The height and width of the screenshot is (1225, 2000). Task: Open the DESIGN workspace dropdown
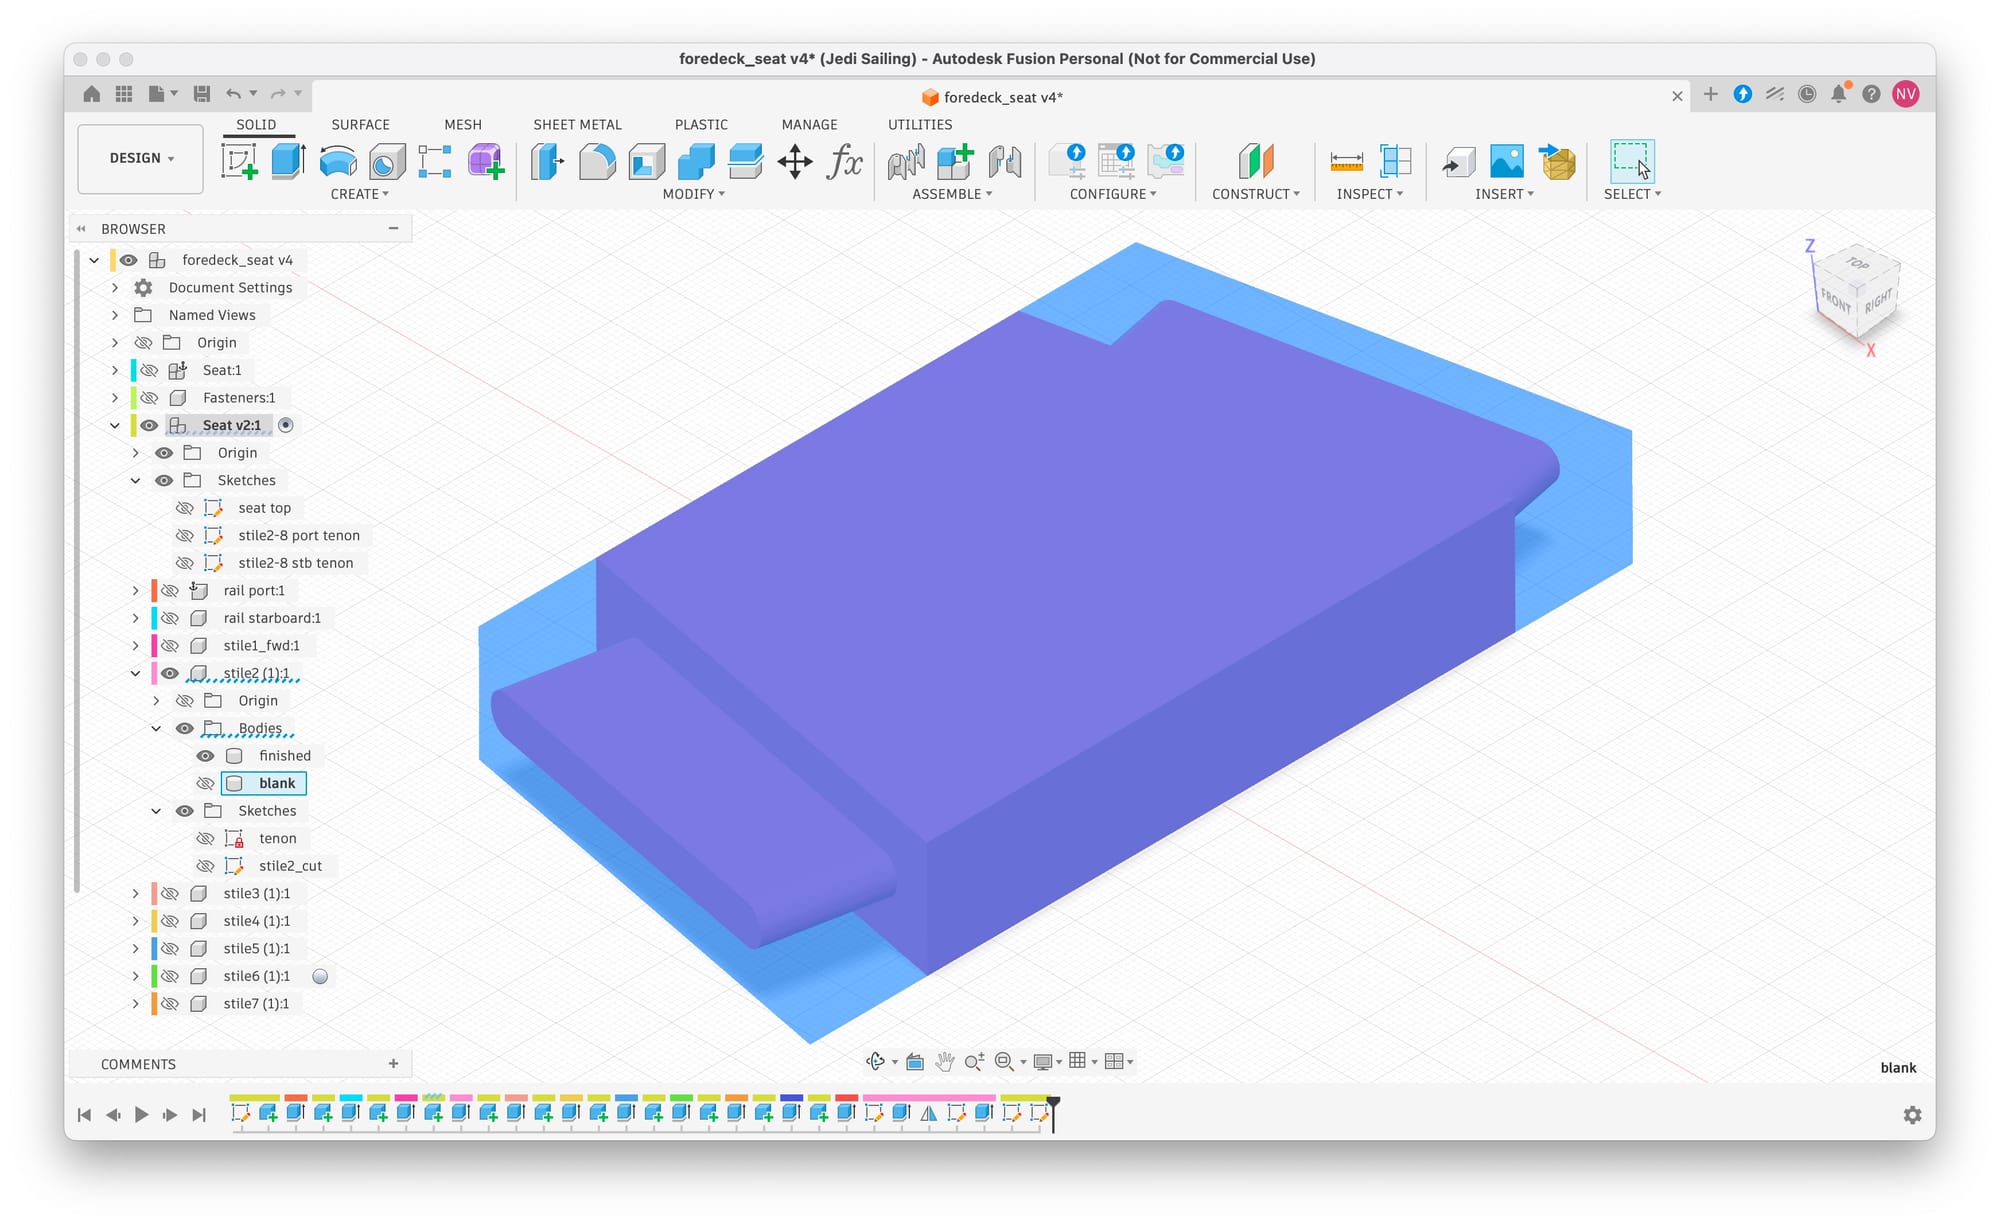tap(141, 158)
